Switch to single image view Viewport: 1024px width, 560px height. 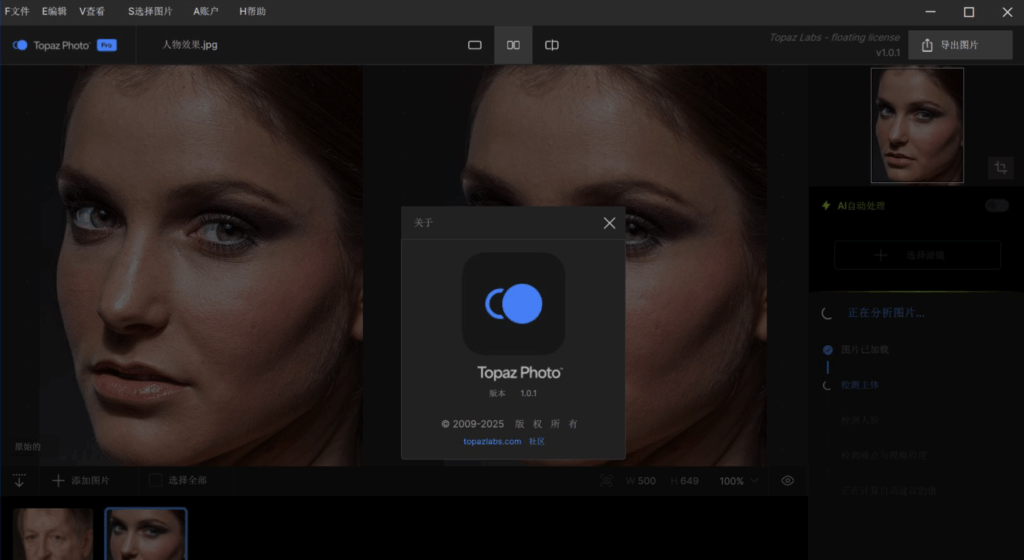click(475, 45)
